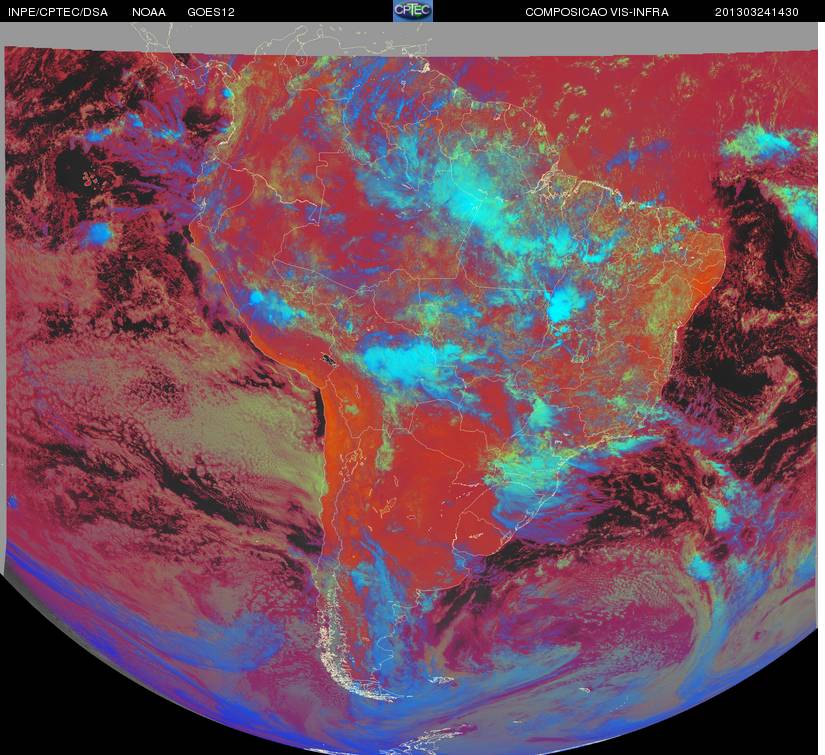This screenshot has width=825, height=755.
Task: Click the GOES12 satellite label
Action: (211, 12)
